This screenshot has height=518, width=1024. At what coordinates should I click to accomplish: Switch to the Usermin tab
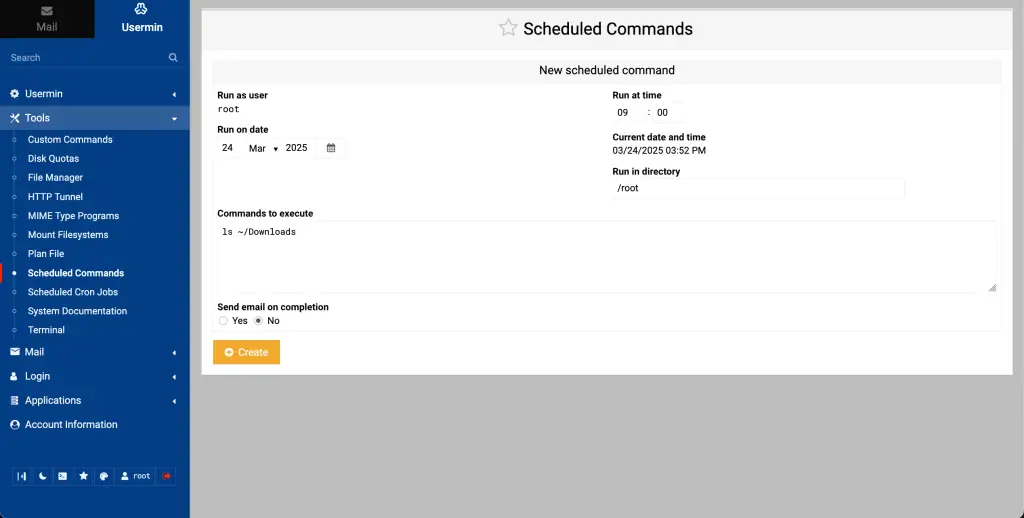click(x=142, y=19)
